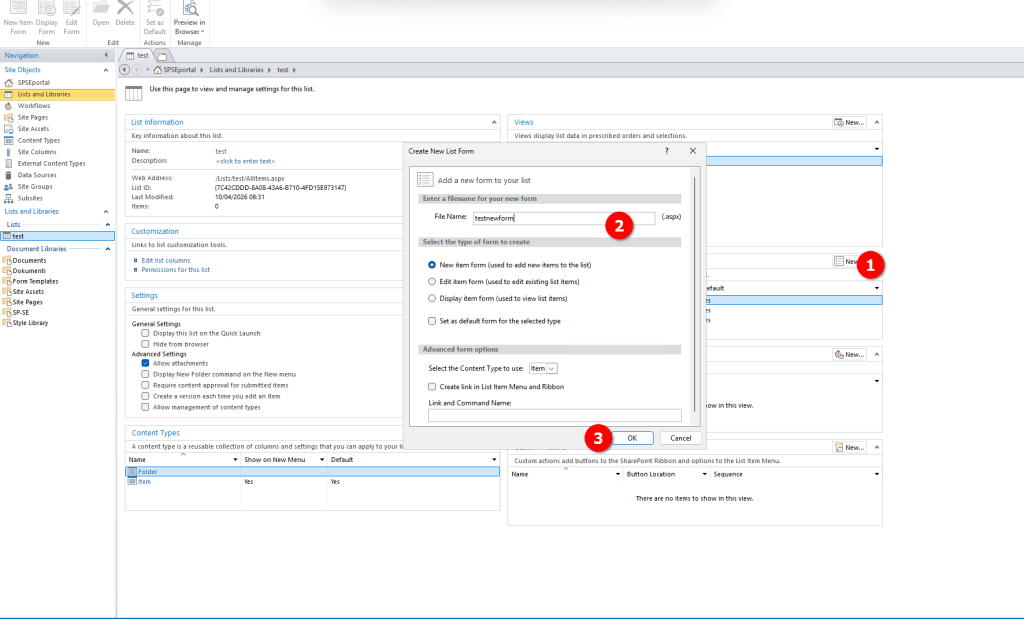
Task: Open the Form Templates document library
Action: pyautogui.click(x=34, y=281)
